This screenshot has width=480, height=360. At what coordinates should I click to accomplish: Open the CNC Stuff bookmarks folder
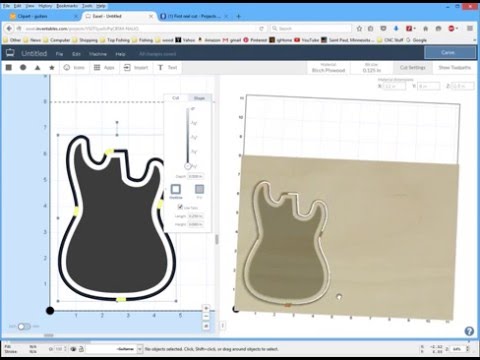390,40
